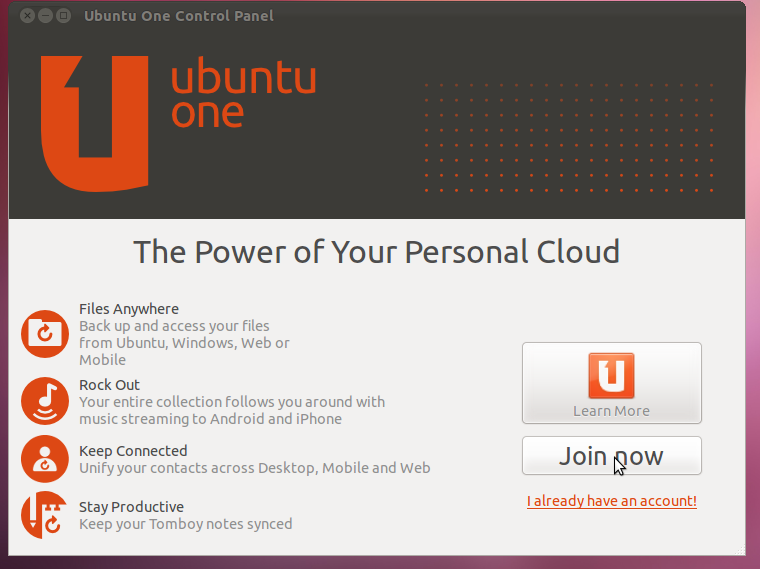Click the Files Anywhere folder sync icon
Screen dimensions: 760x569
pyautogui.click(x=45, y=334)
